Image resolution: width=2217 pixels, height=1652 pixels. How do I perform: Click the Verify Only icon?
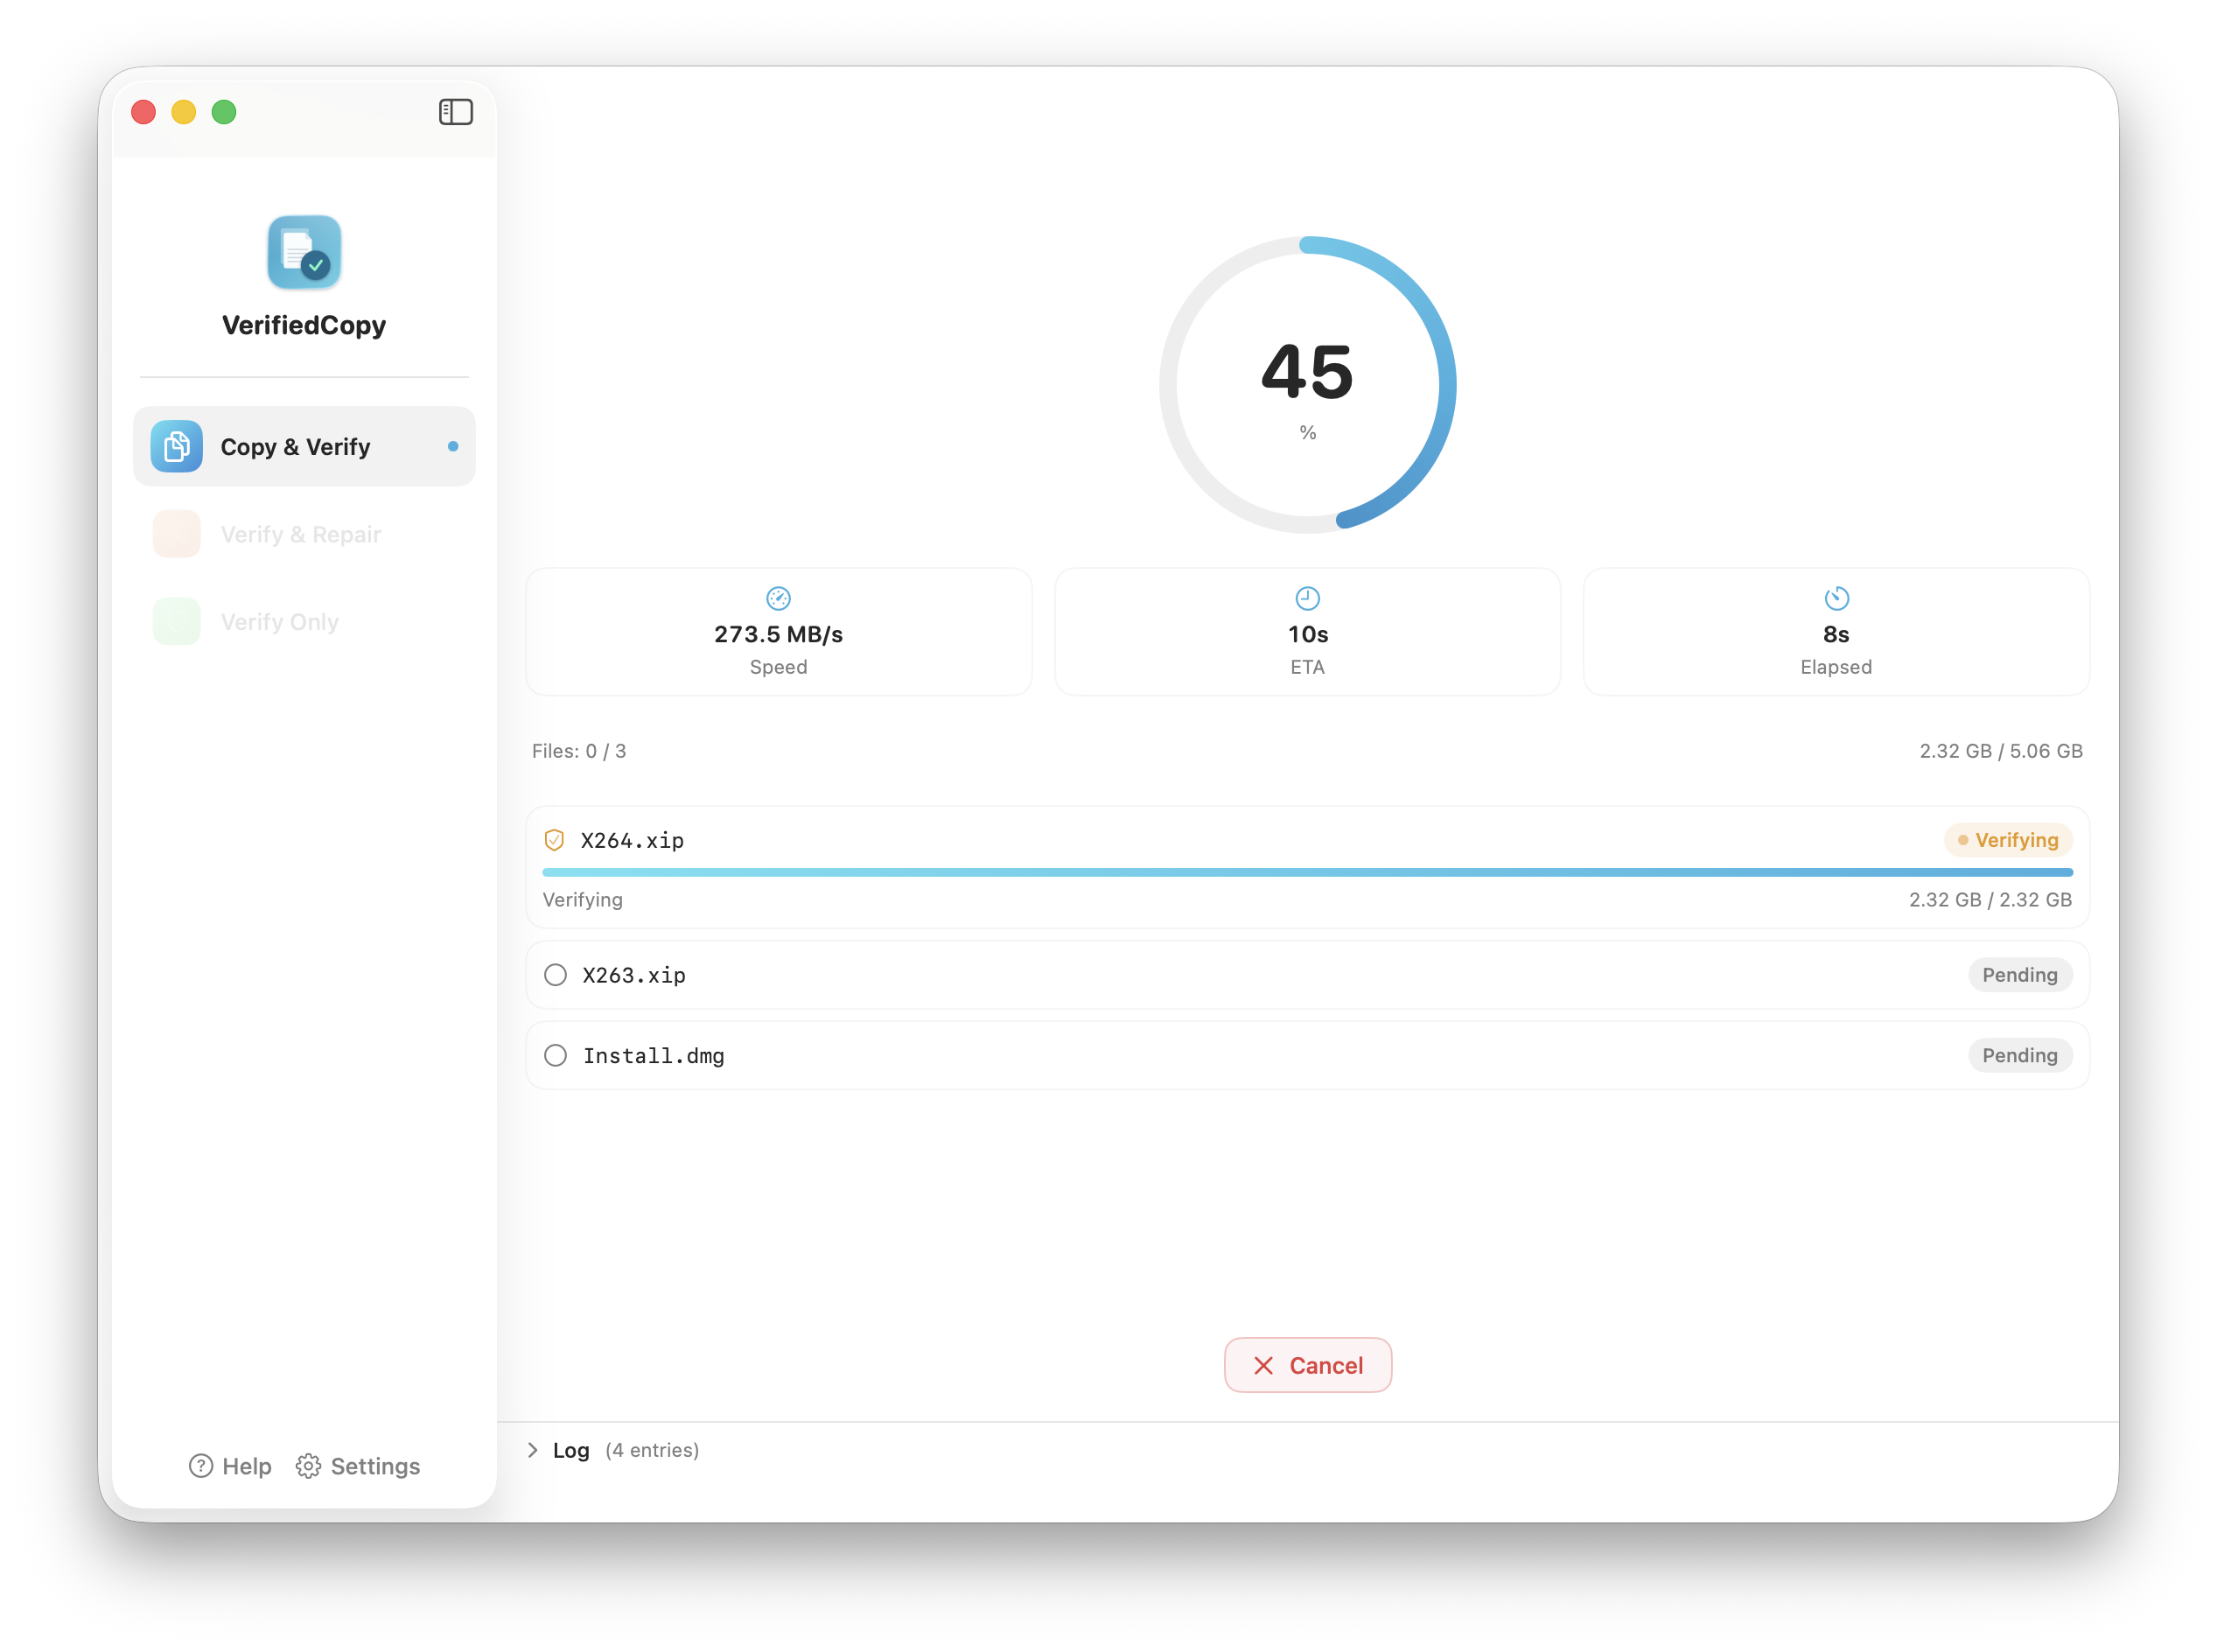(176, 621)
